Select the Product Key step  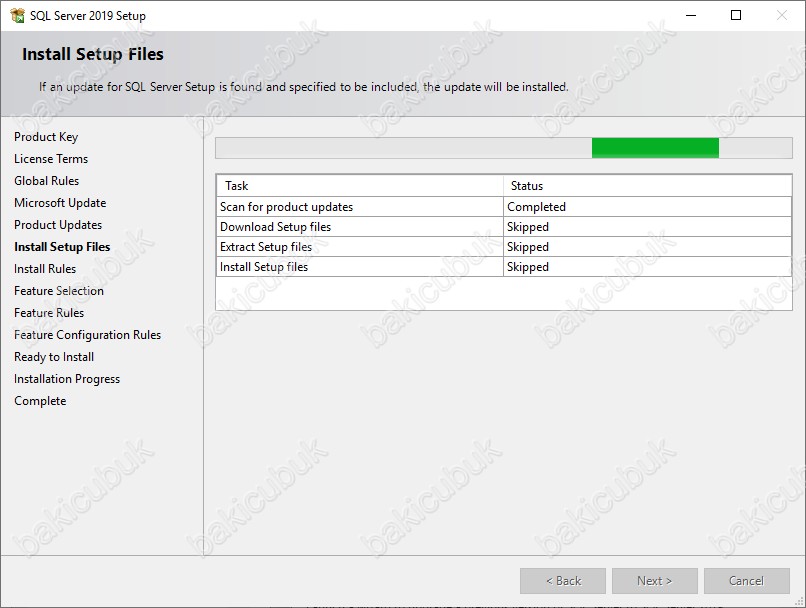(x=46, y=137)
